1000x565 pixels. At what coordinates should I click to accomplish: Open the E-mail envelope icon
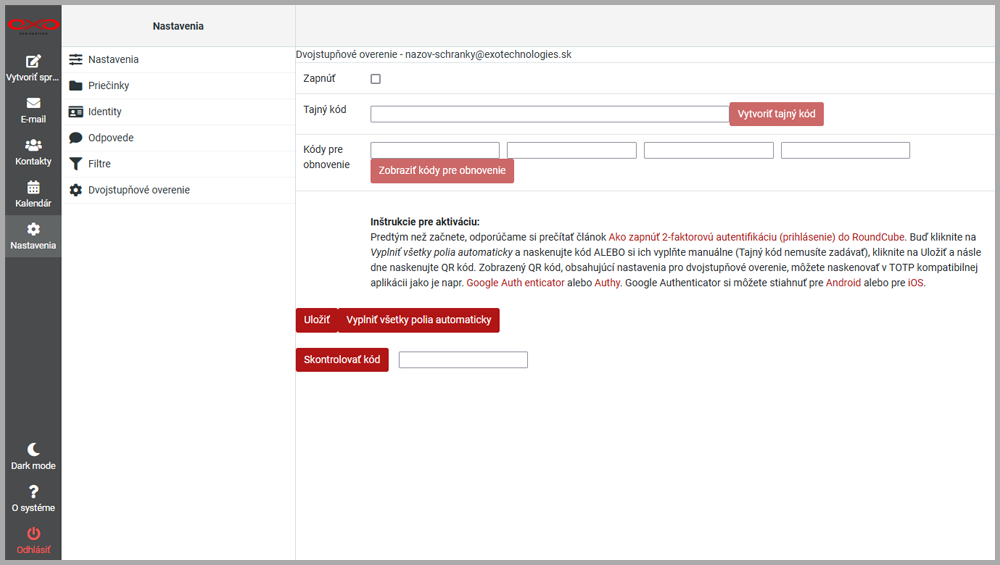(x=33, y=103)
